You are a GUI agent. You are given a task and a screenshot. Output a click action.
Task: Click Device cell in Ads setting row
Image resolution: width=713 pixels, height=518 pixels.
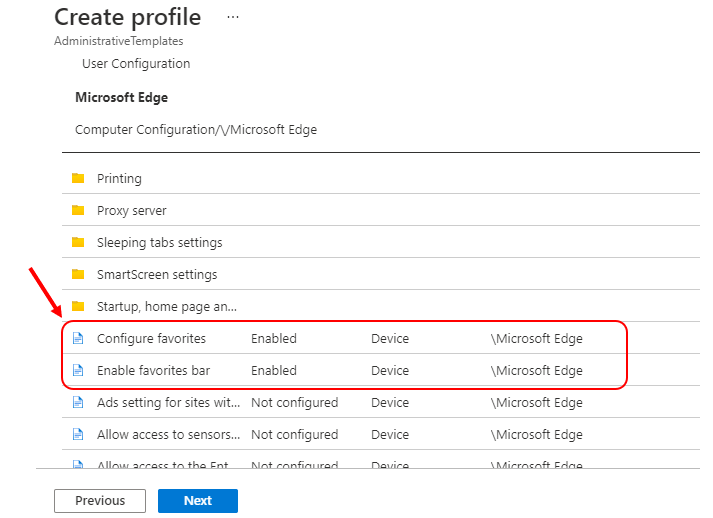(x=390, y=403)
